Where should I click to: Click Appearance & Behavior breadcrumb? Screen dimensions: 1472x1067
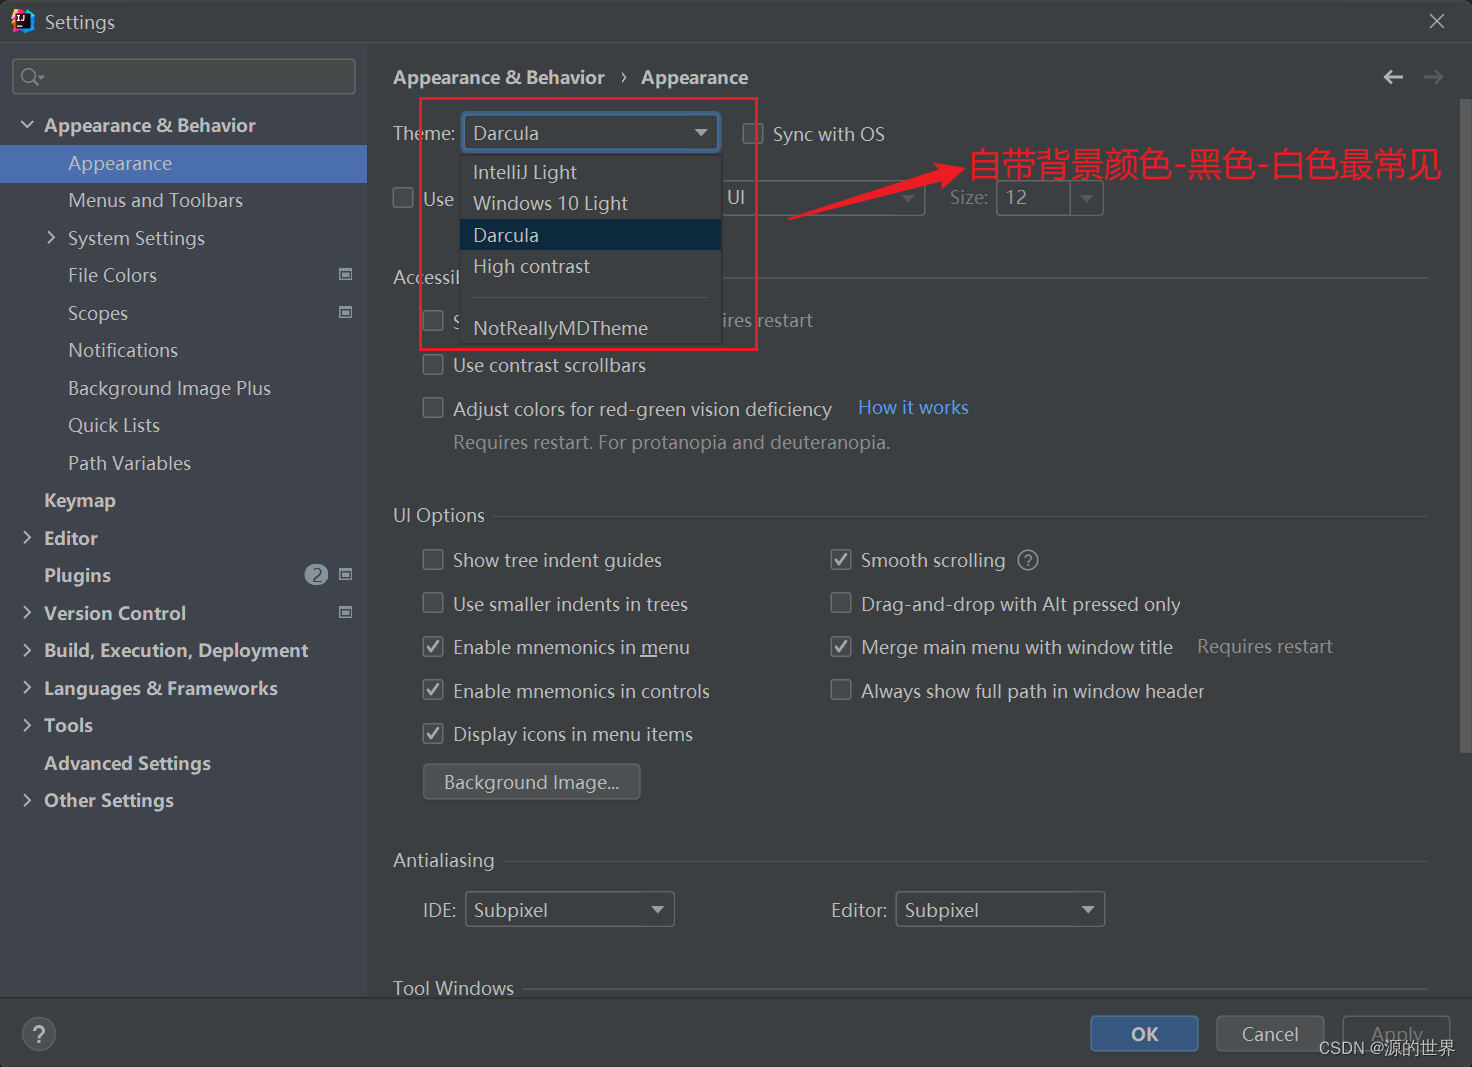[x=498, y=77]
